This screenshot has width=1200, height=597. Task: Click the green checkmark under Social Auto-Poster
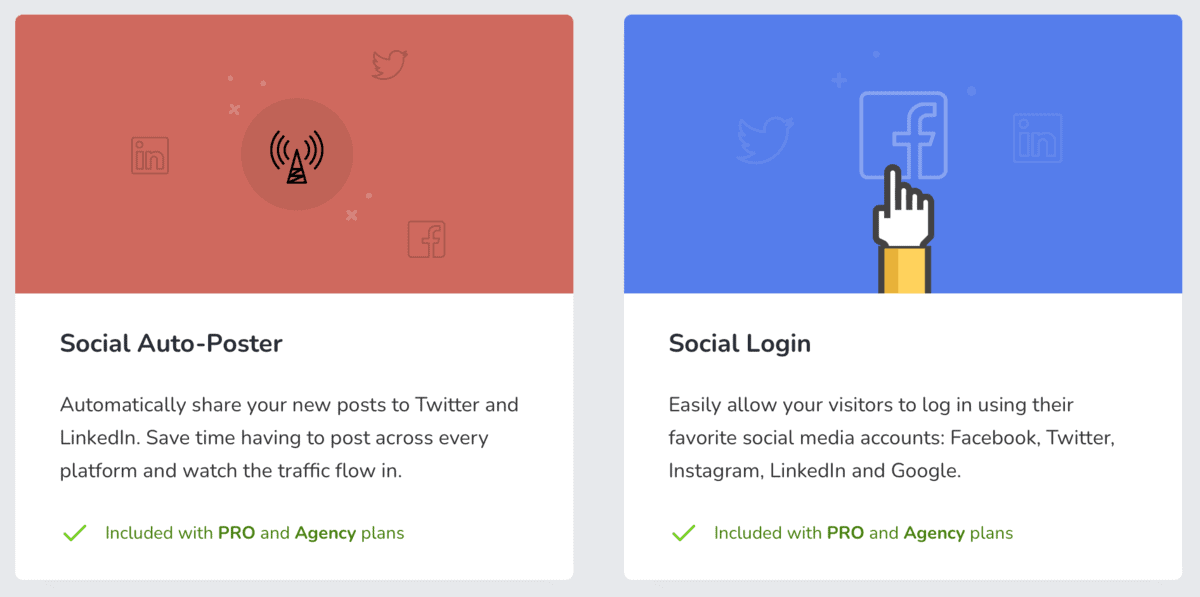click(75, 533)
